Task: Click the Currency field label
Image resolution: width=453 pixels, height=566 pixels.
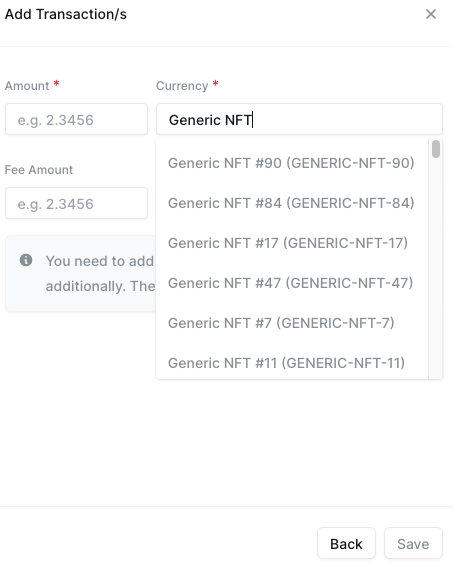Action: click(182, 86)
